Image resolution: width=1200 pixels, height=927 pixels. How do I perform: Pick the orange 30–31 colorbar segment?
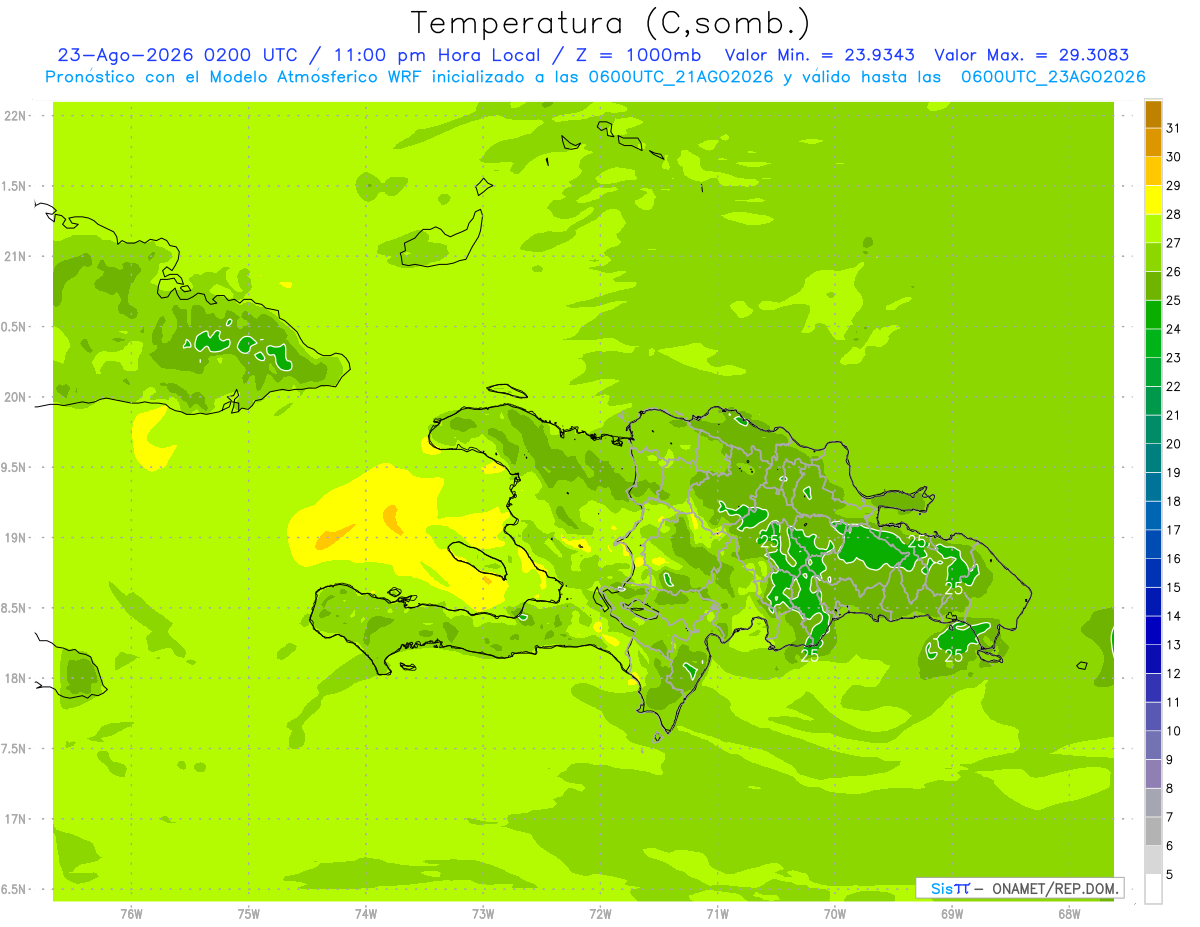point(1153,143)
